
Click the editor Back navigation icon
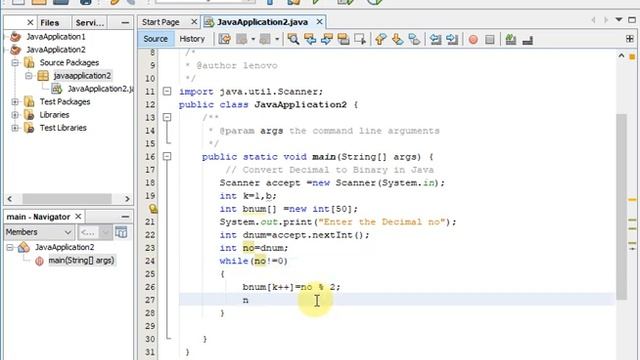242,39
